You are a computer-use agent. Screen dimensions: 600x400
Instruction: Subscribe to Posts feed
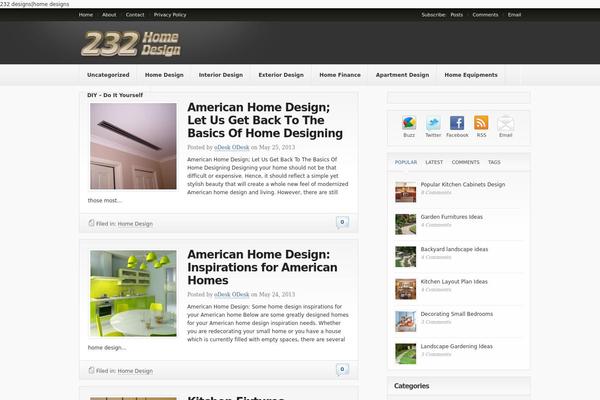[457, 15]
